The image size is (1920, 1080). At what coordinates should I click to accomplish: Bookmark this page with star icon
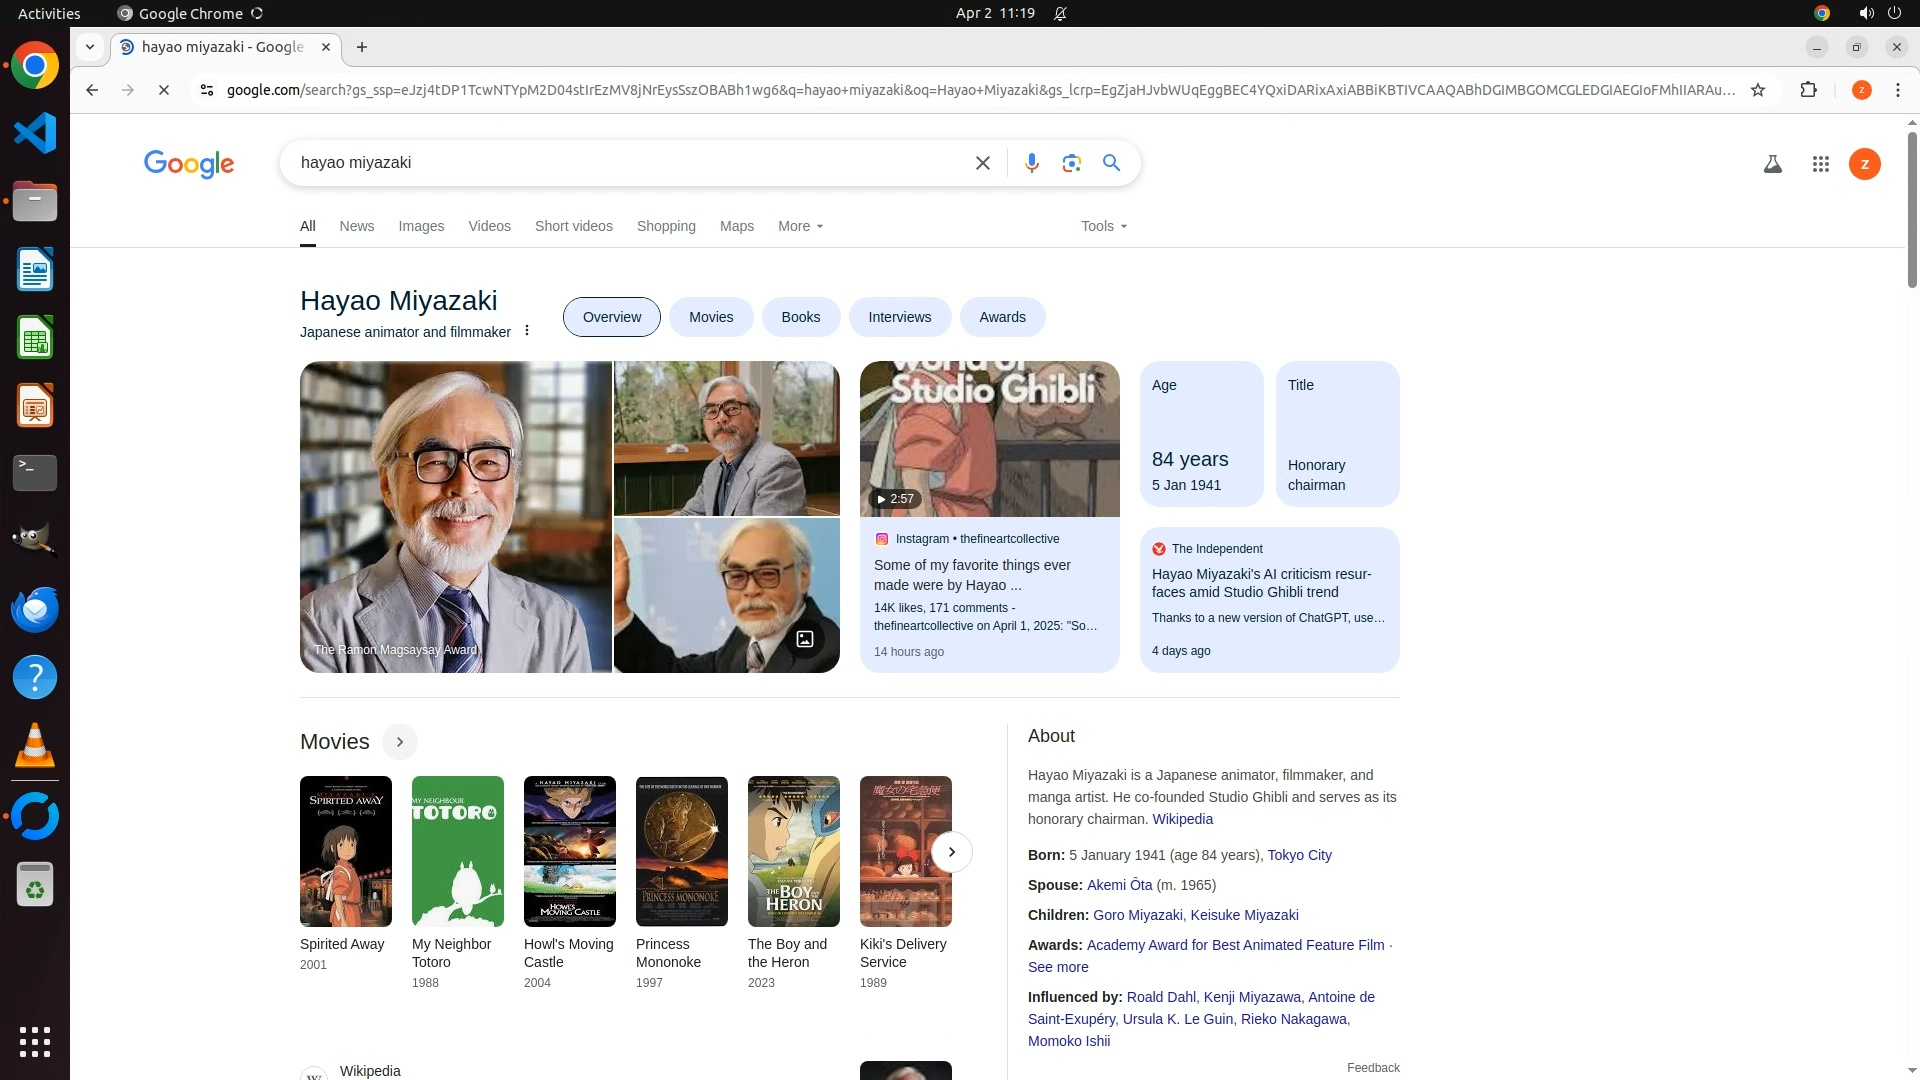(x=1758, y=90)
